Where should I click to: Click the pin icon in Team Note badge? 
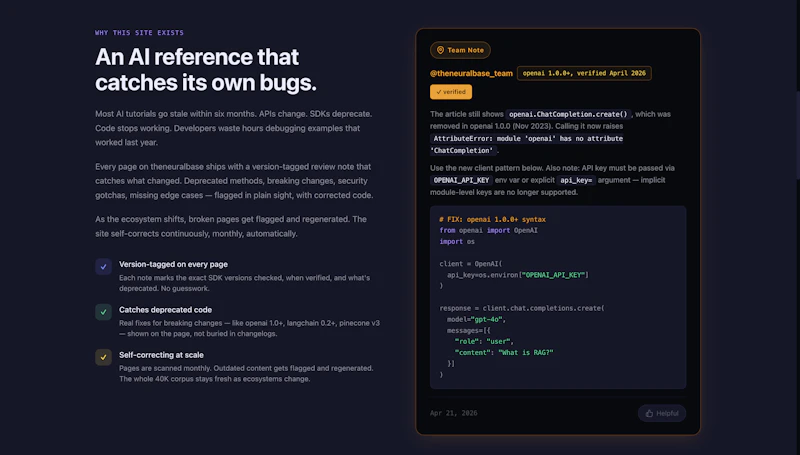[440, 50]
